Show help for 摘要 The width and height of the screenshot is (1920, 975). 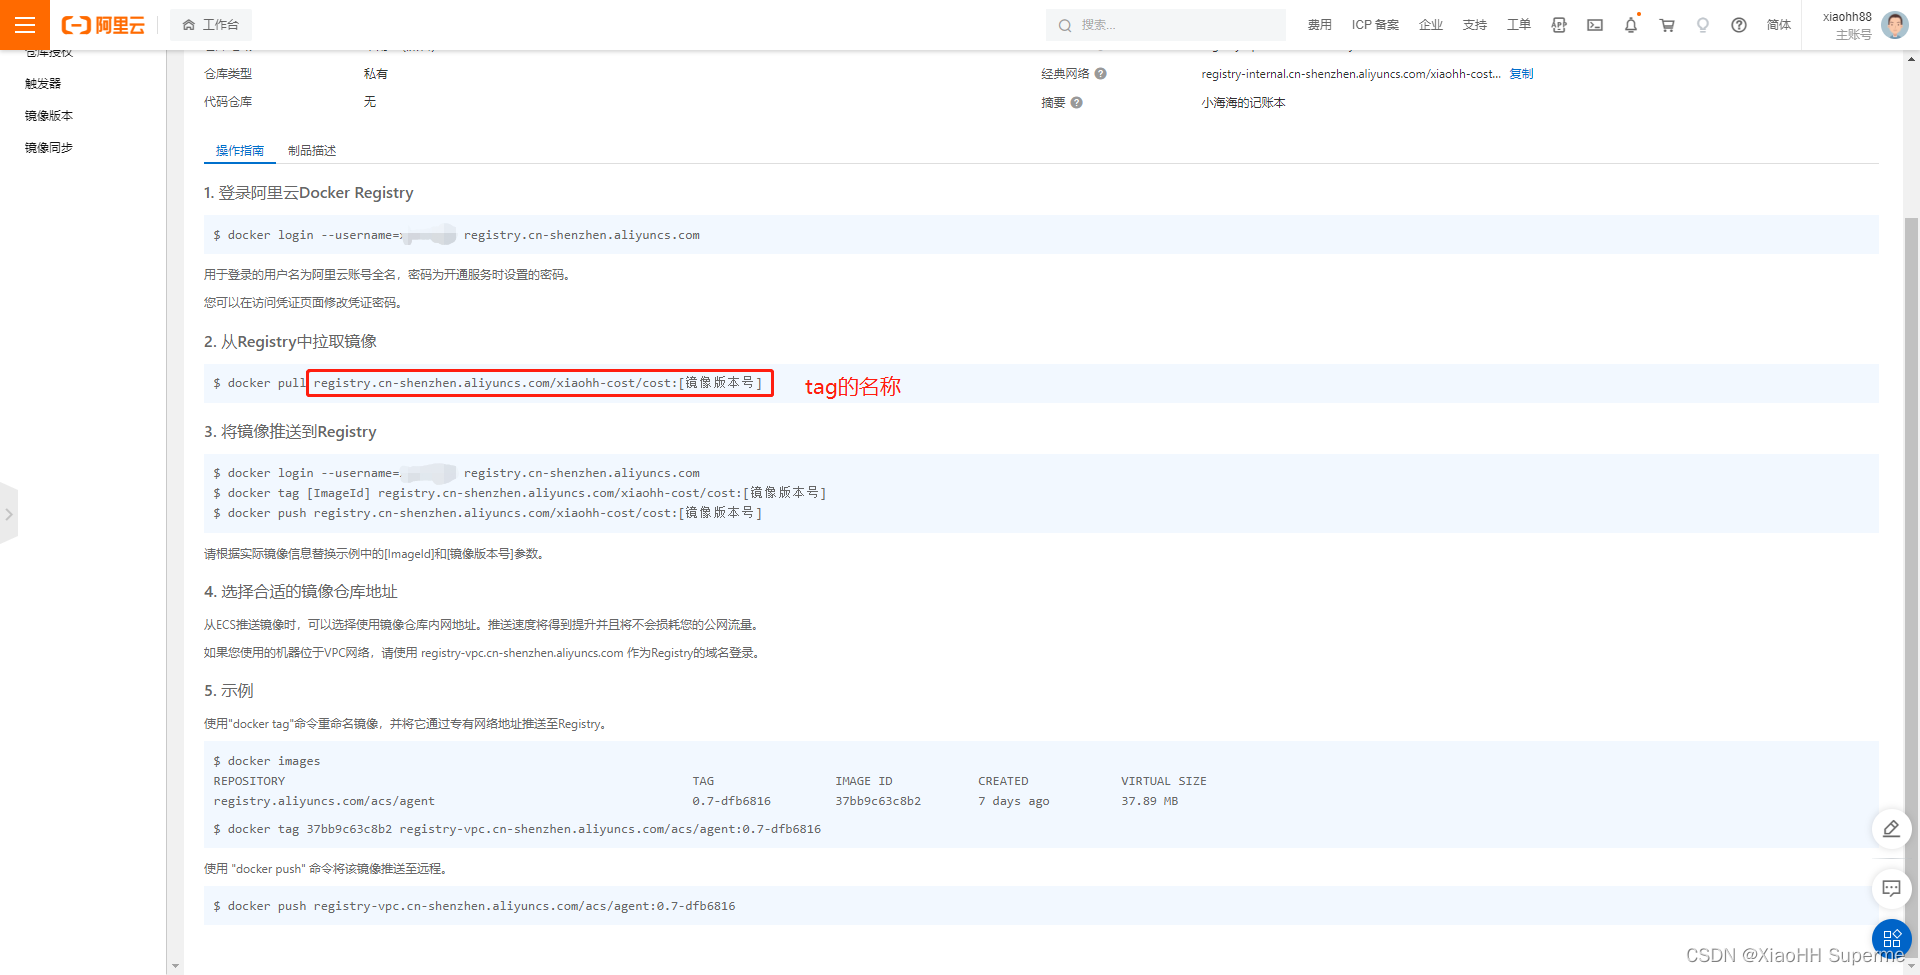click(1076, 103)
